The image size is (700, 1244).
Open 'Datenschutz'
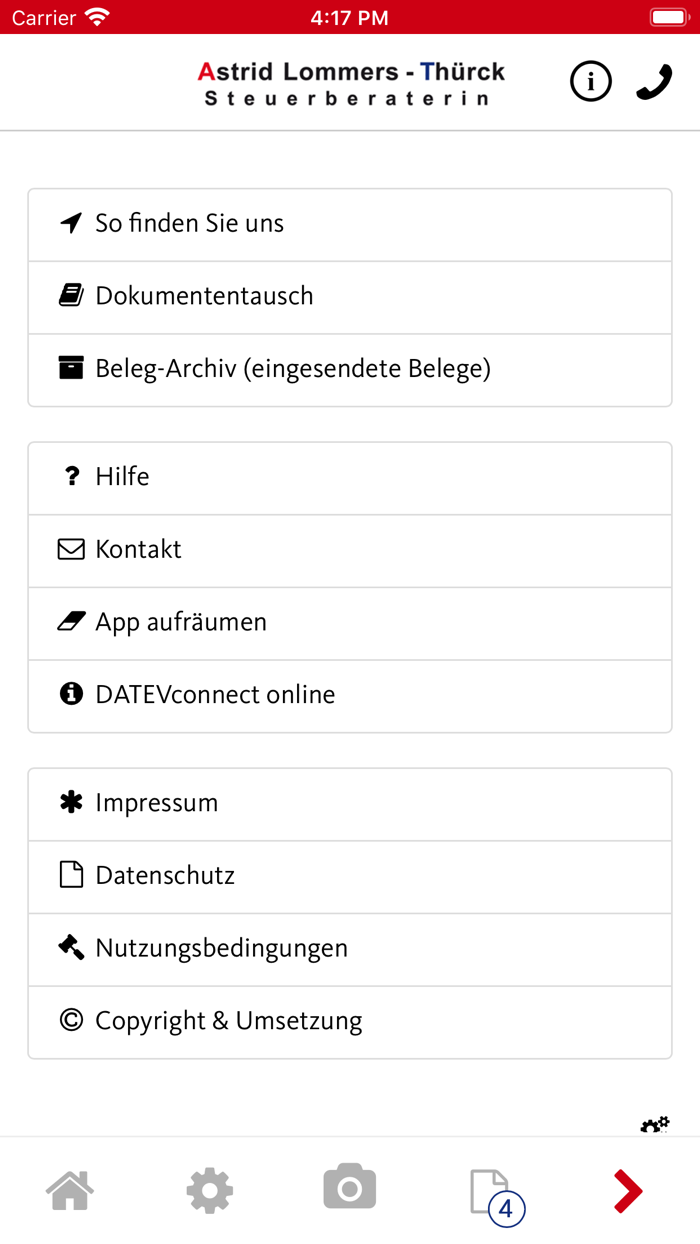tap(165, 875)
